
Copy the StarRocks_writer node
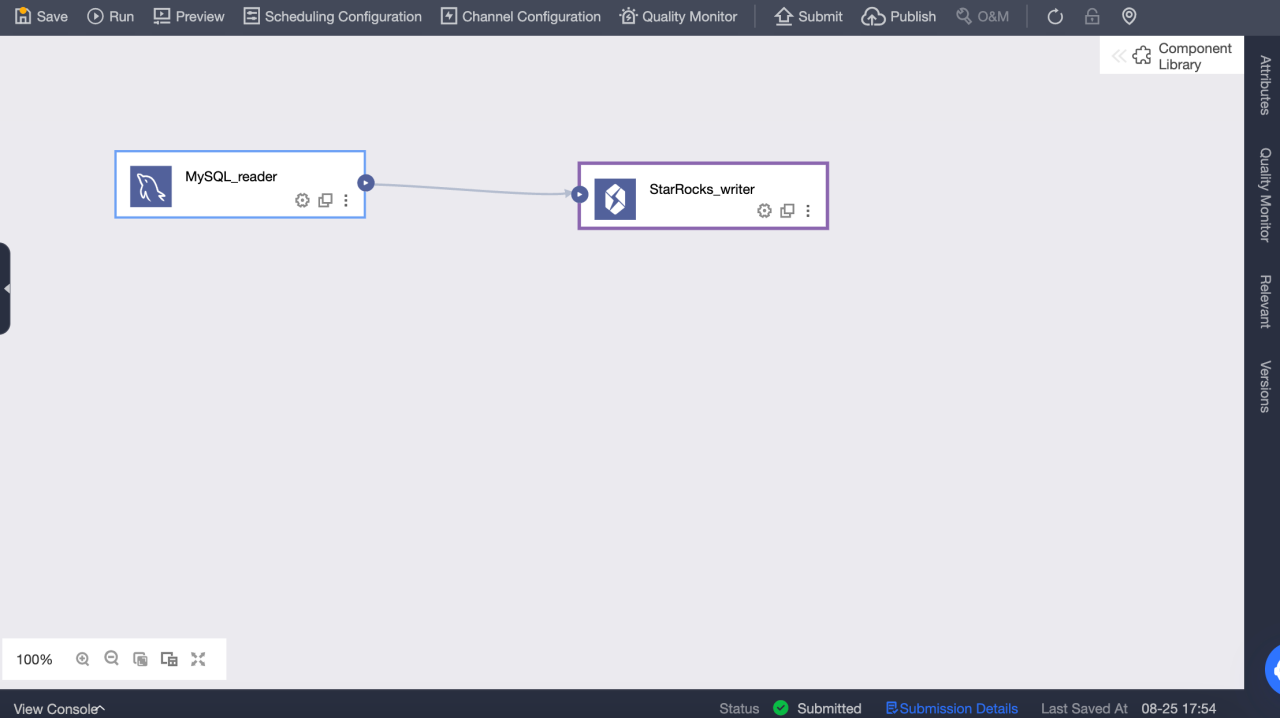[x=787, y=211]
